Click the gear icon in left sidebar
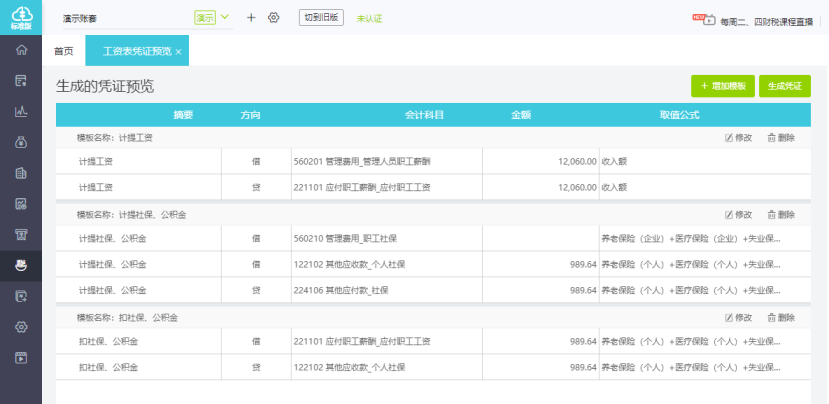The image size is (829, 404). (x=20, y=327)
